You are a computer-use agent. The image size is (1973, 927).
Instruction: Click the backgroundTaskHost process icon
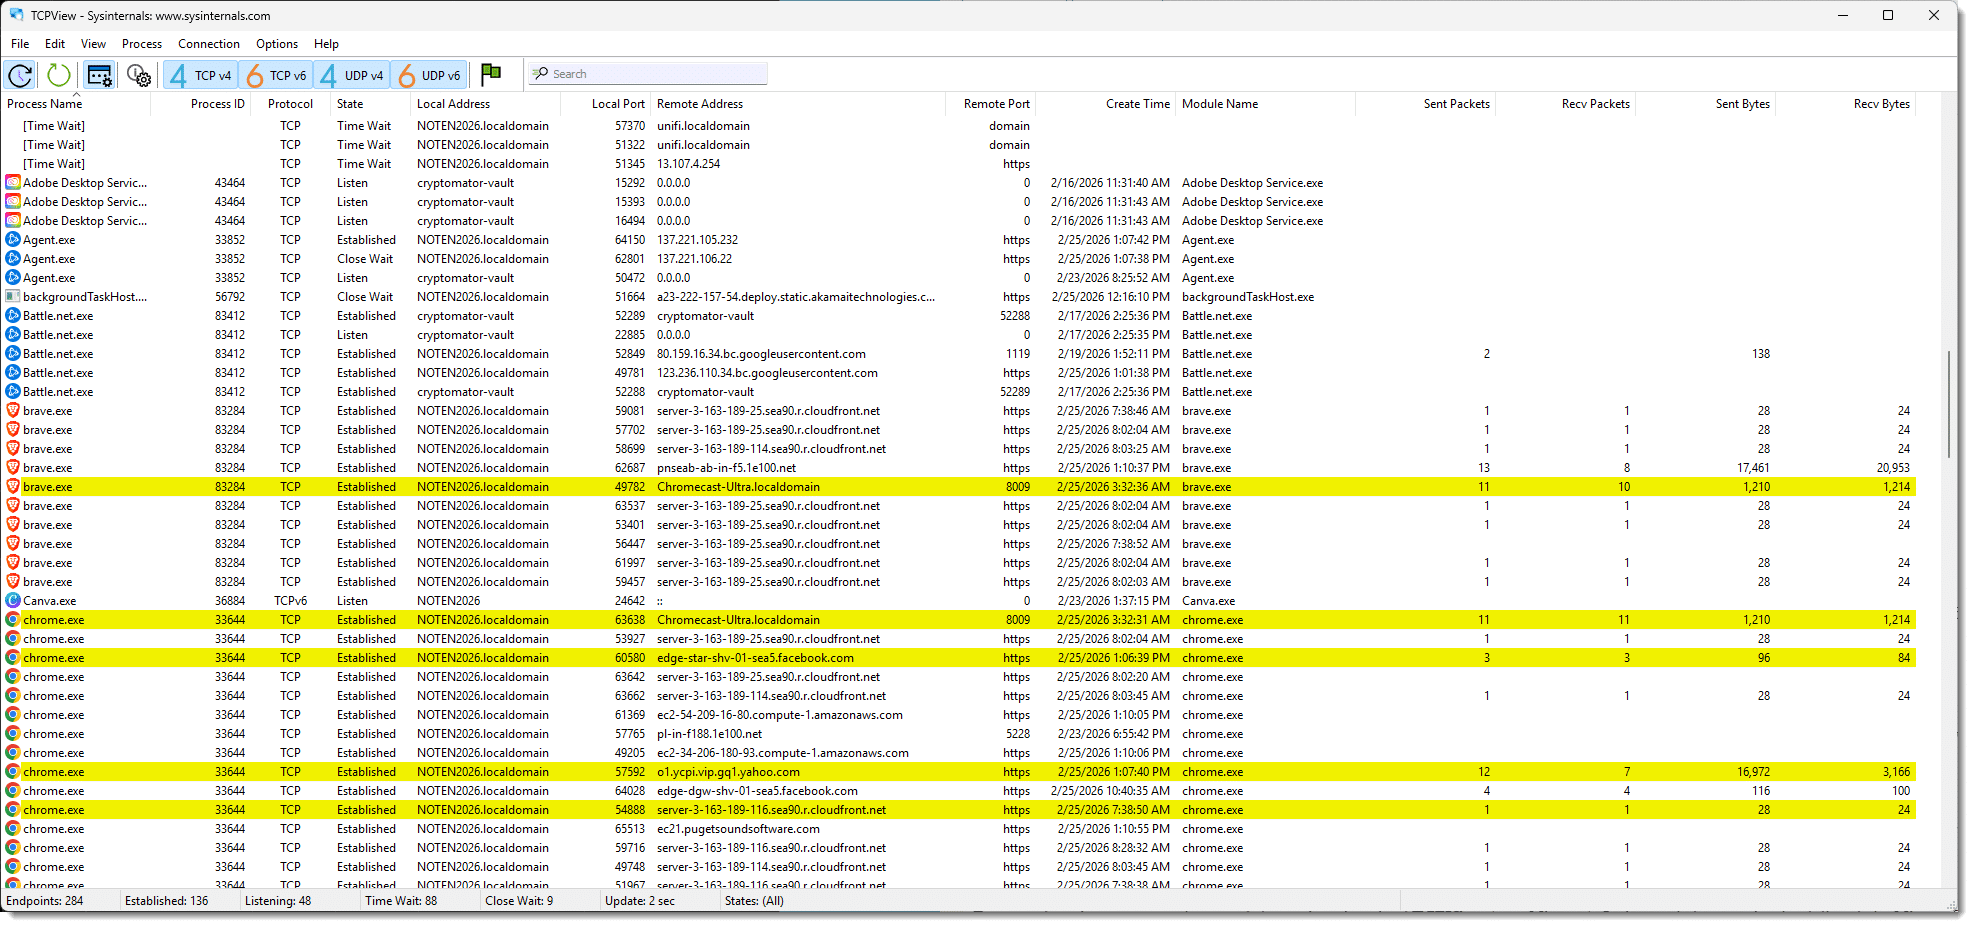click(13, 297)
